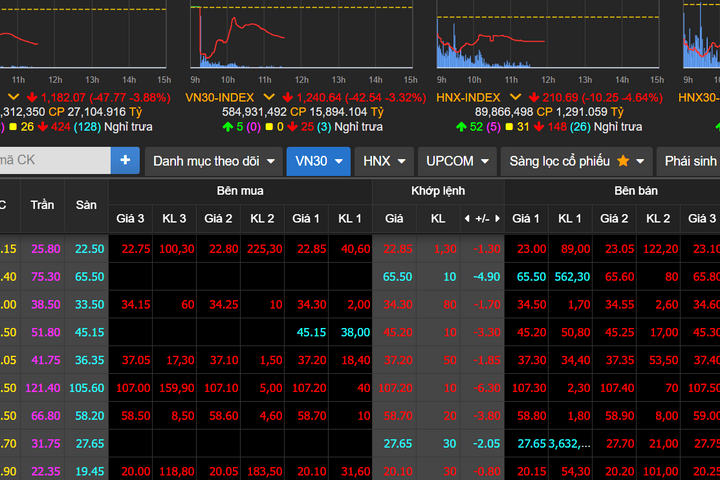Click the Giá 1 header under Bên mua

(306, 219)
